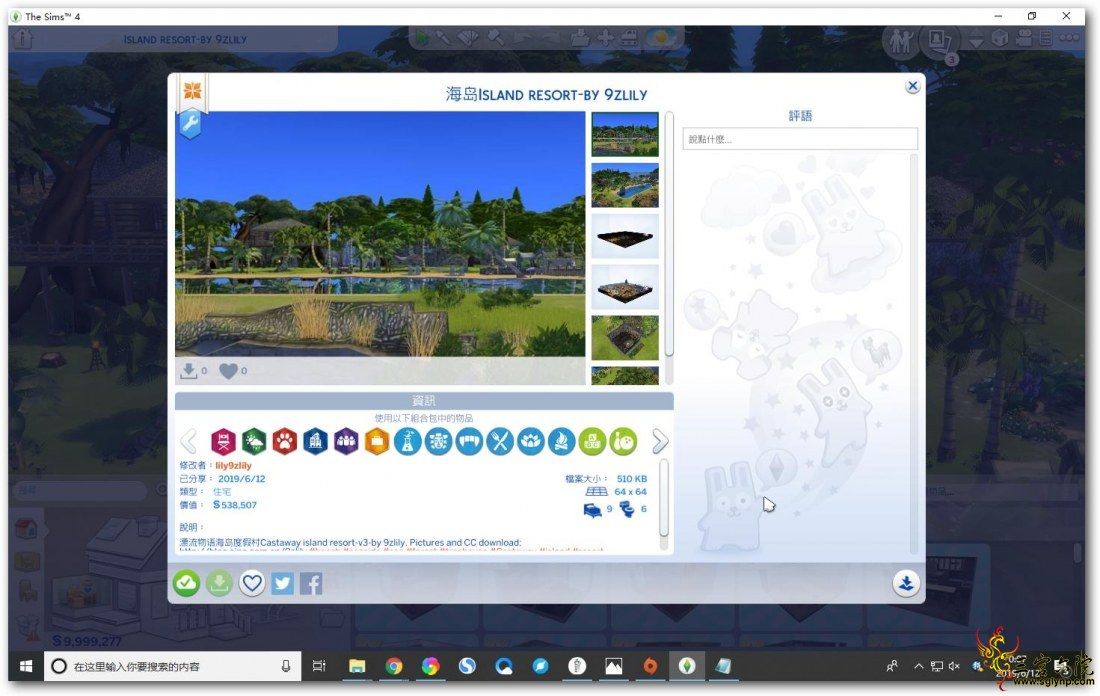The width and height of the screenshot is (1100, 696).
Task: Show hidden system tray icons
Action: pyautogui.click(x=918, y=667)
